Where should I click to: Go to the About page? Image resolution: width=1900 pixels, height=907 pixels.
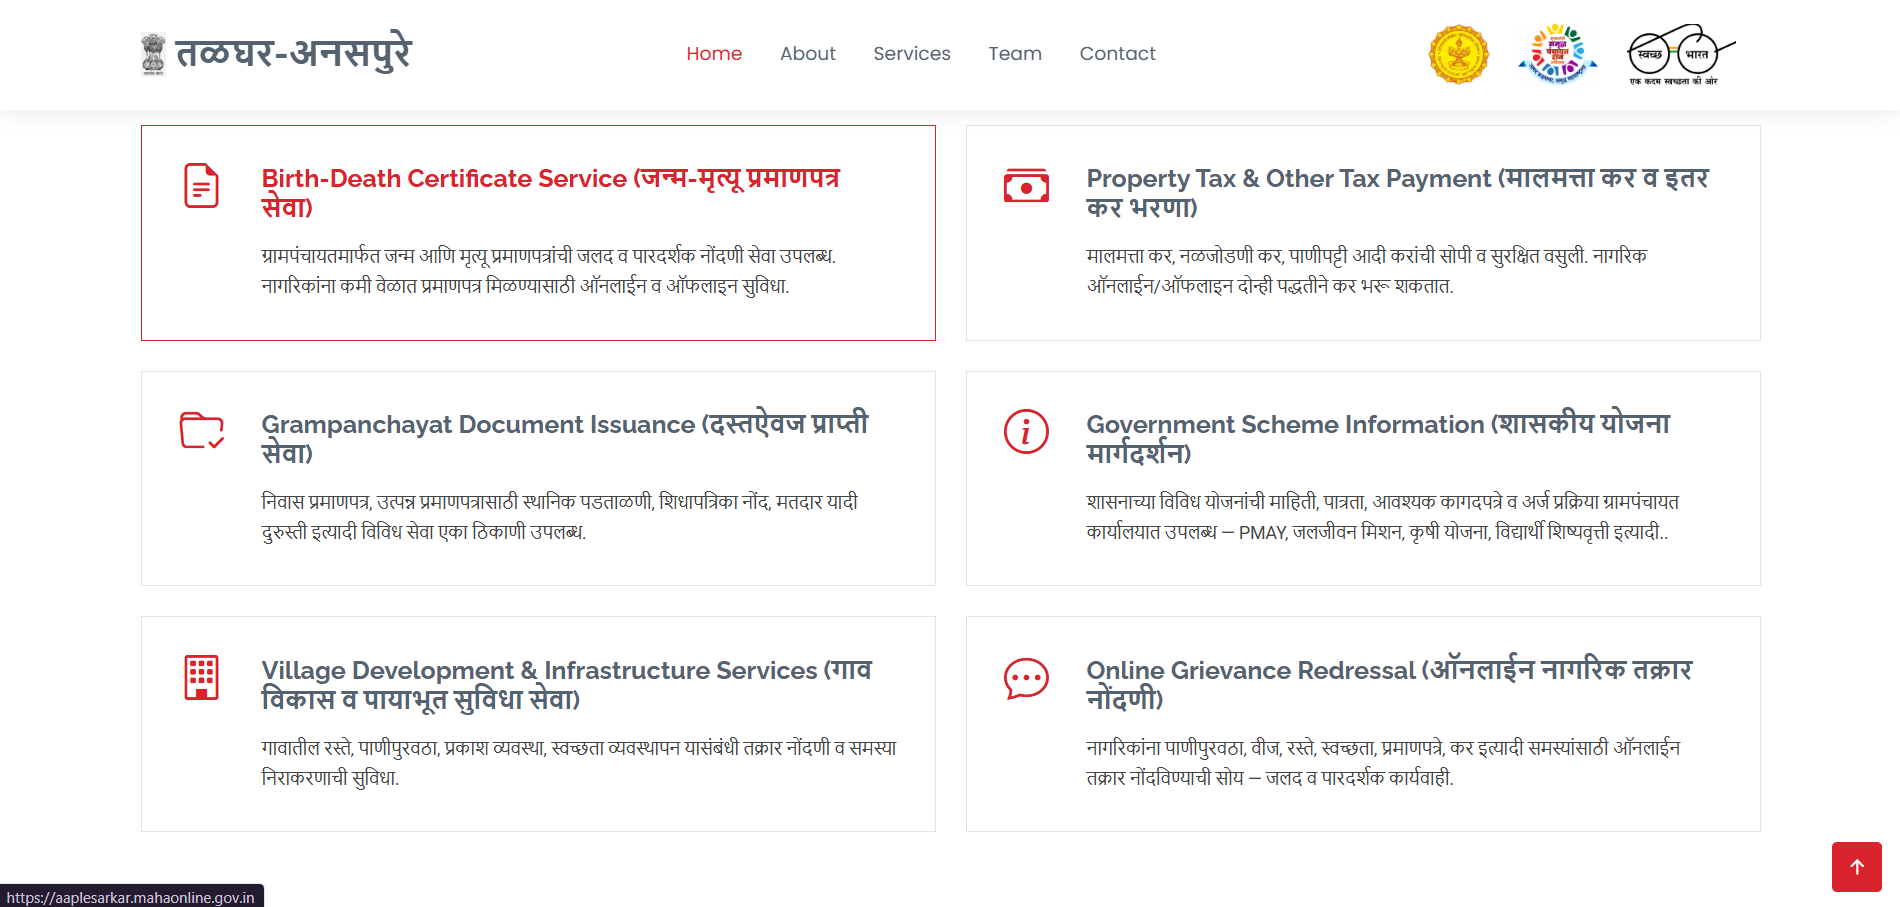[807, 54]
